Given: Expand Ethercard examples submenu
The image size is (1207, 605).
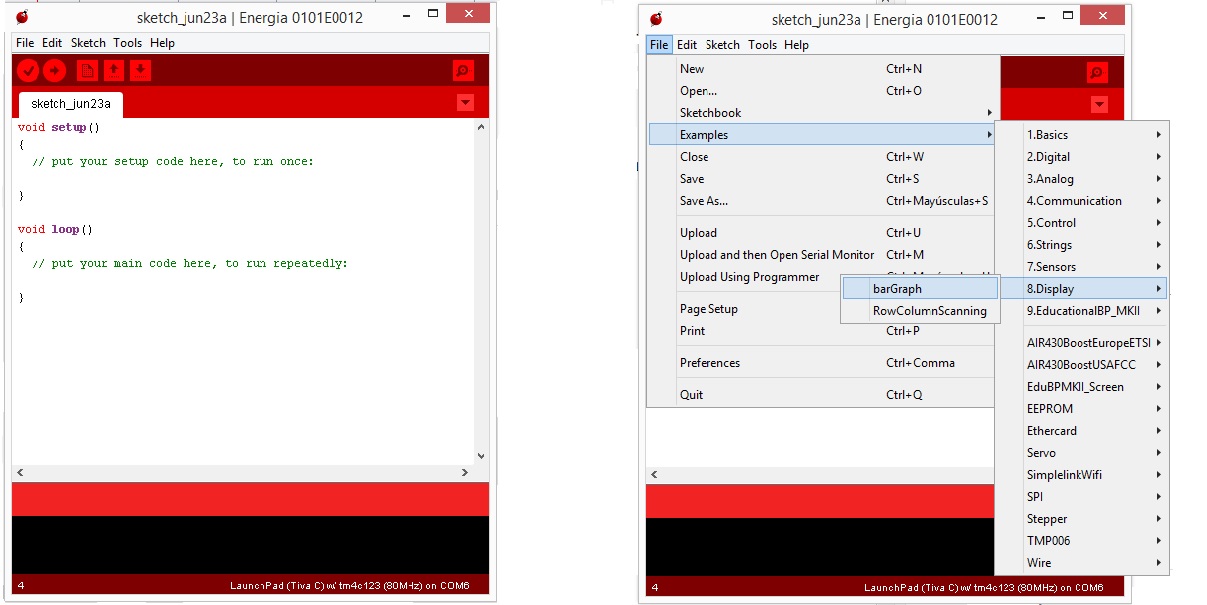Looking at the screenshot, I should (1081, 431).
